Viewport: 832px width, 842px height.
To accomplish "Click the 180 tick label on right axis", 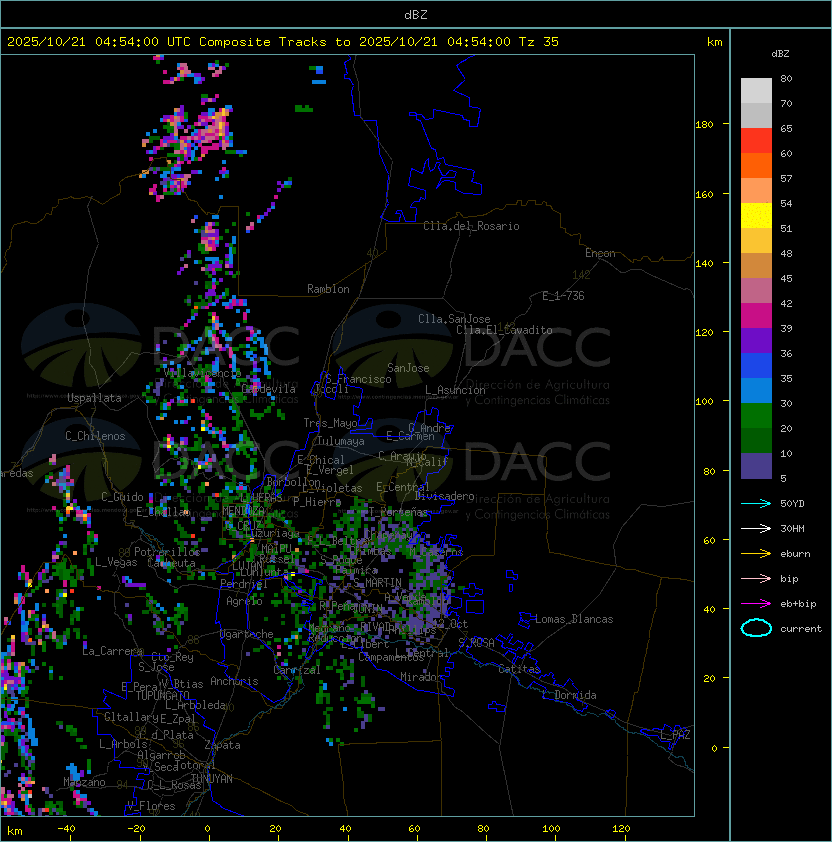I will coord(704,125).
